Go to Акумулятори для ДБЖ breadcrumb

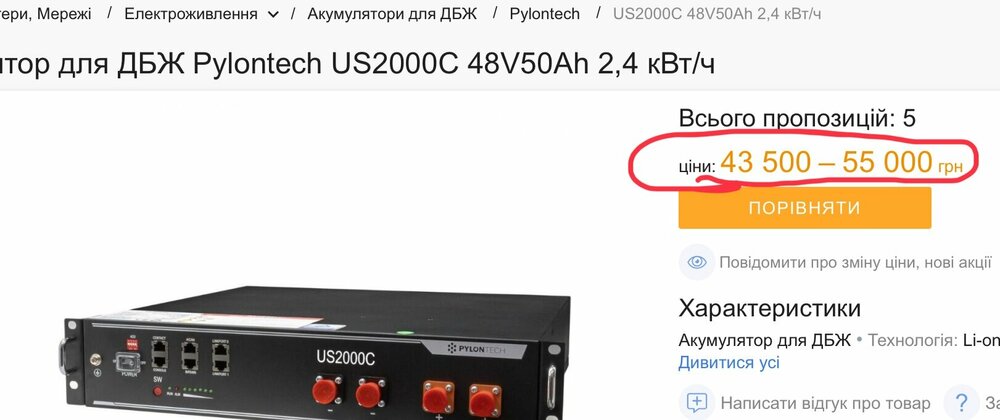pos(392,13)
